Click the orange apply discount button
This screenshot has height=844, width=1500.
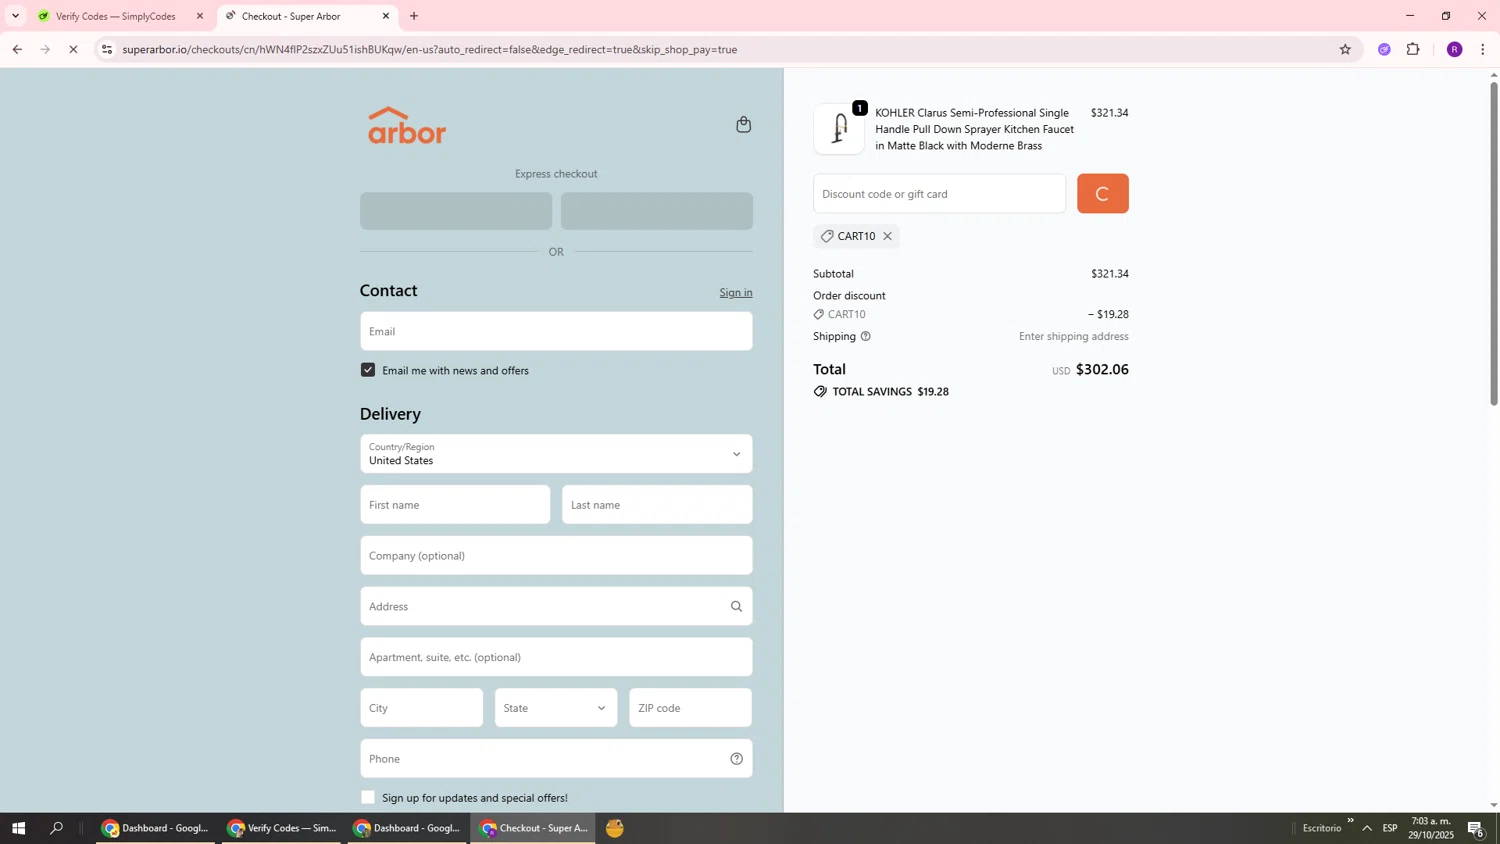tap(1103, 194)
